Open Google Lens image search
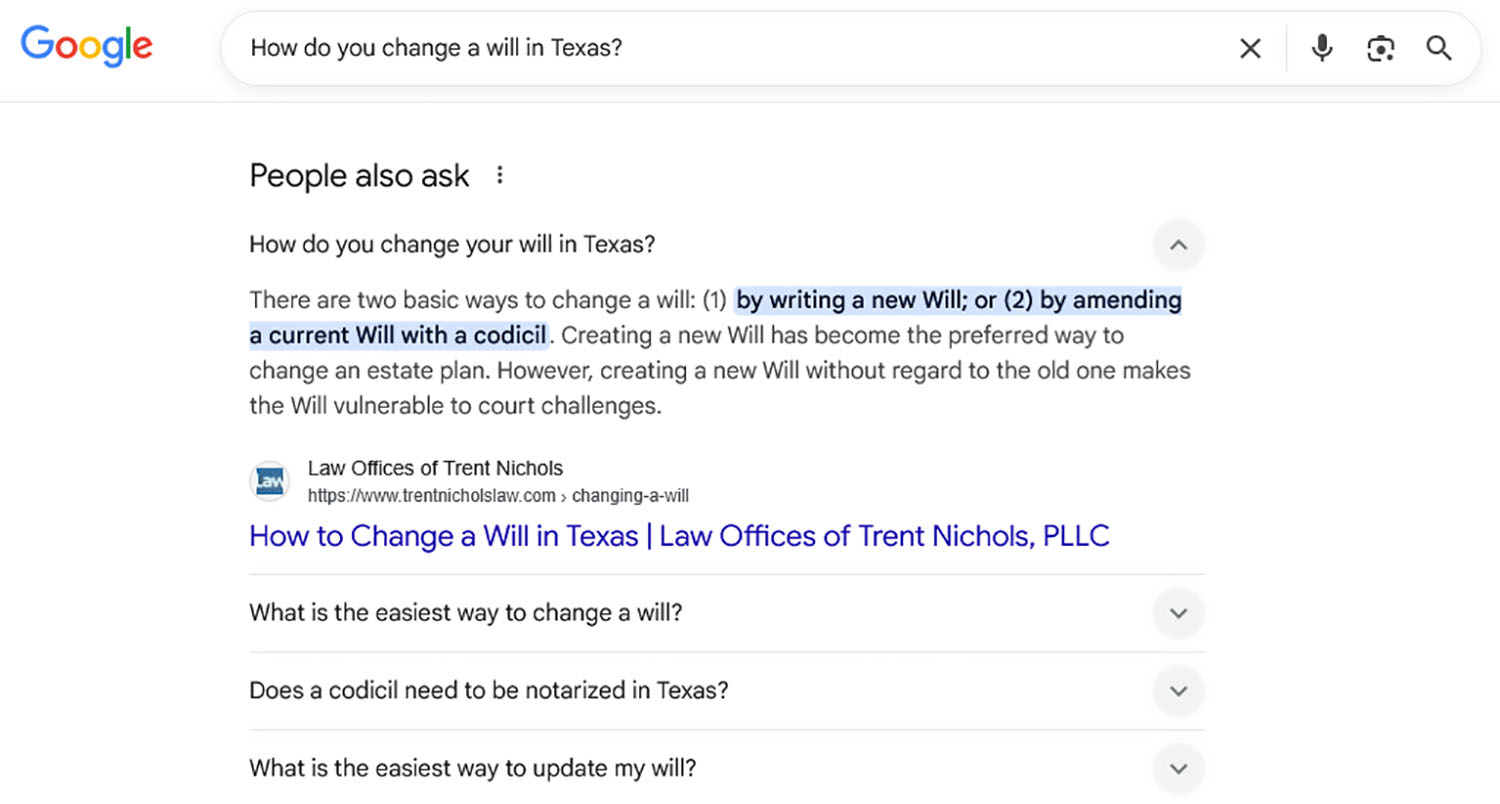Screen dimensions: 1500x804 [x=1381, y=48]
